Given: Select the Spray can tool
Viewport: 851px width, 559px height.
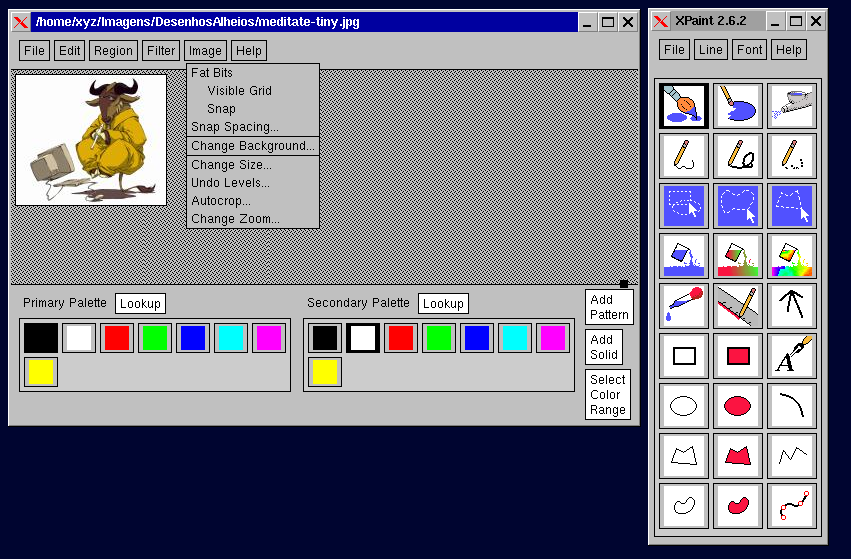Looking at the screenshot, I should point(792,105).
